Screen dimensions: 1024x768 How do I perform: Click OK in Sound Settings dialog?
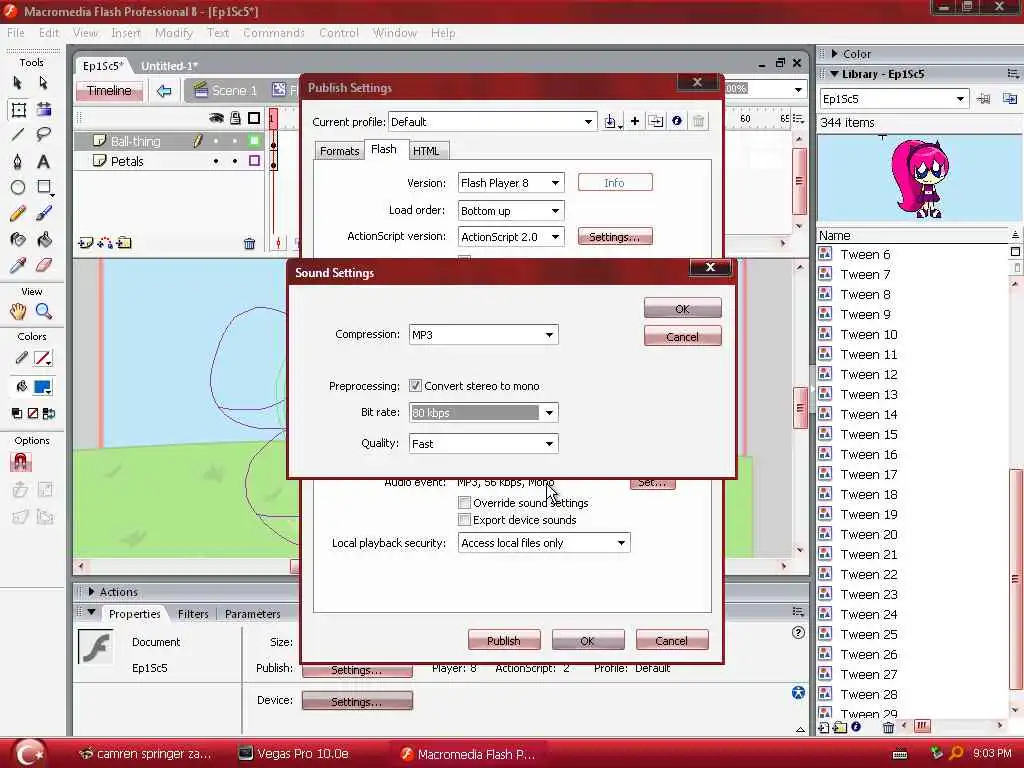[x=682, y=309]
